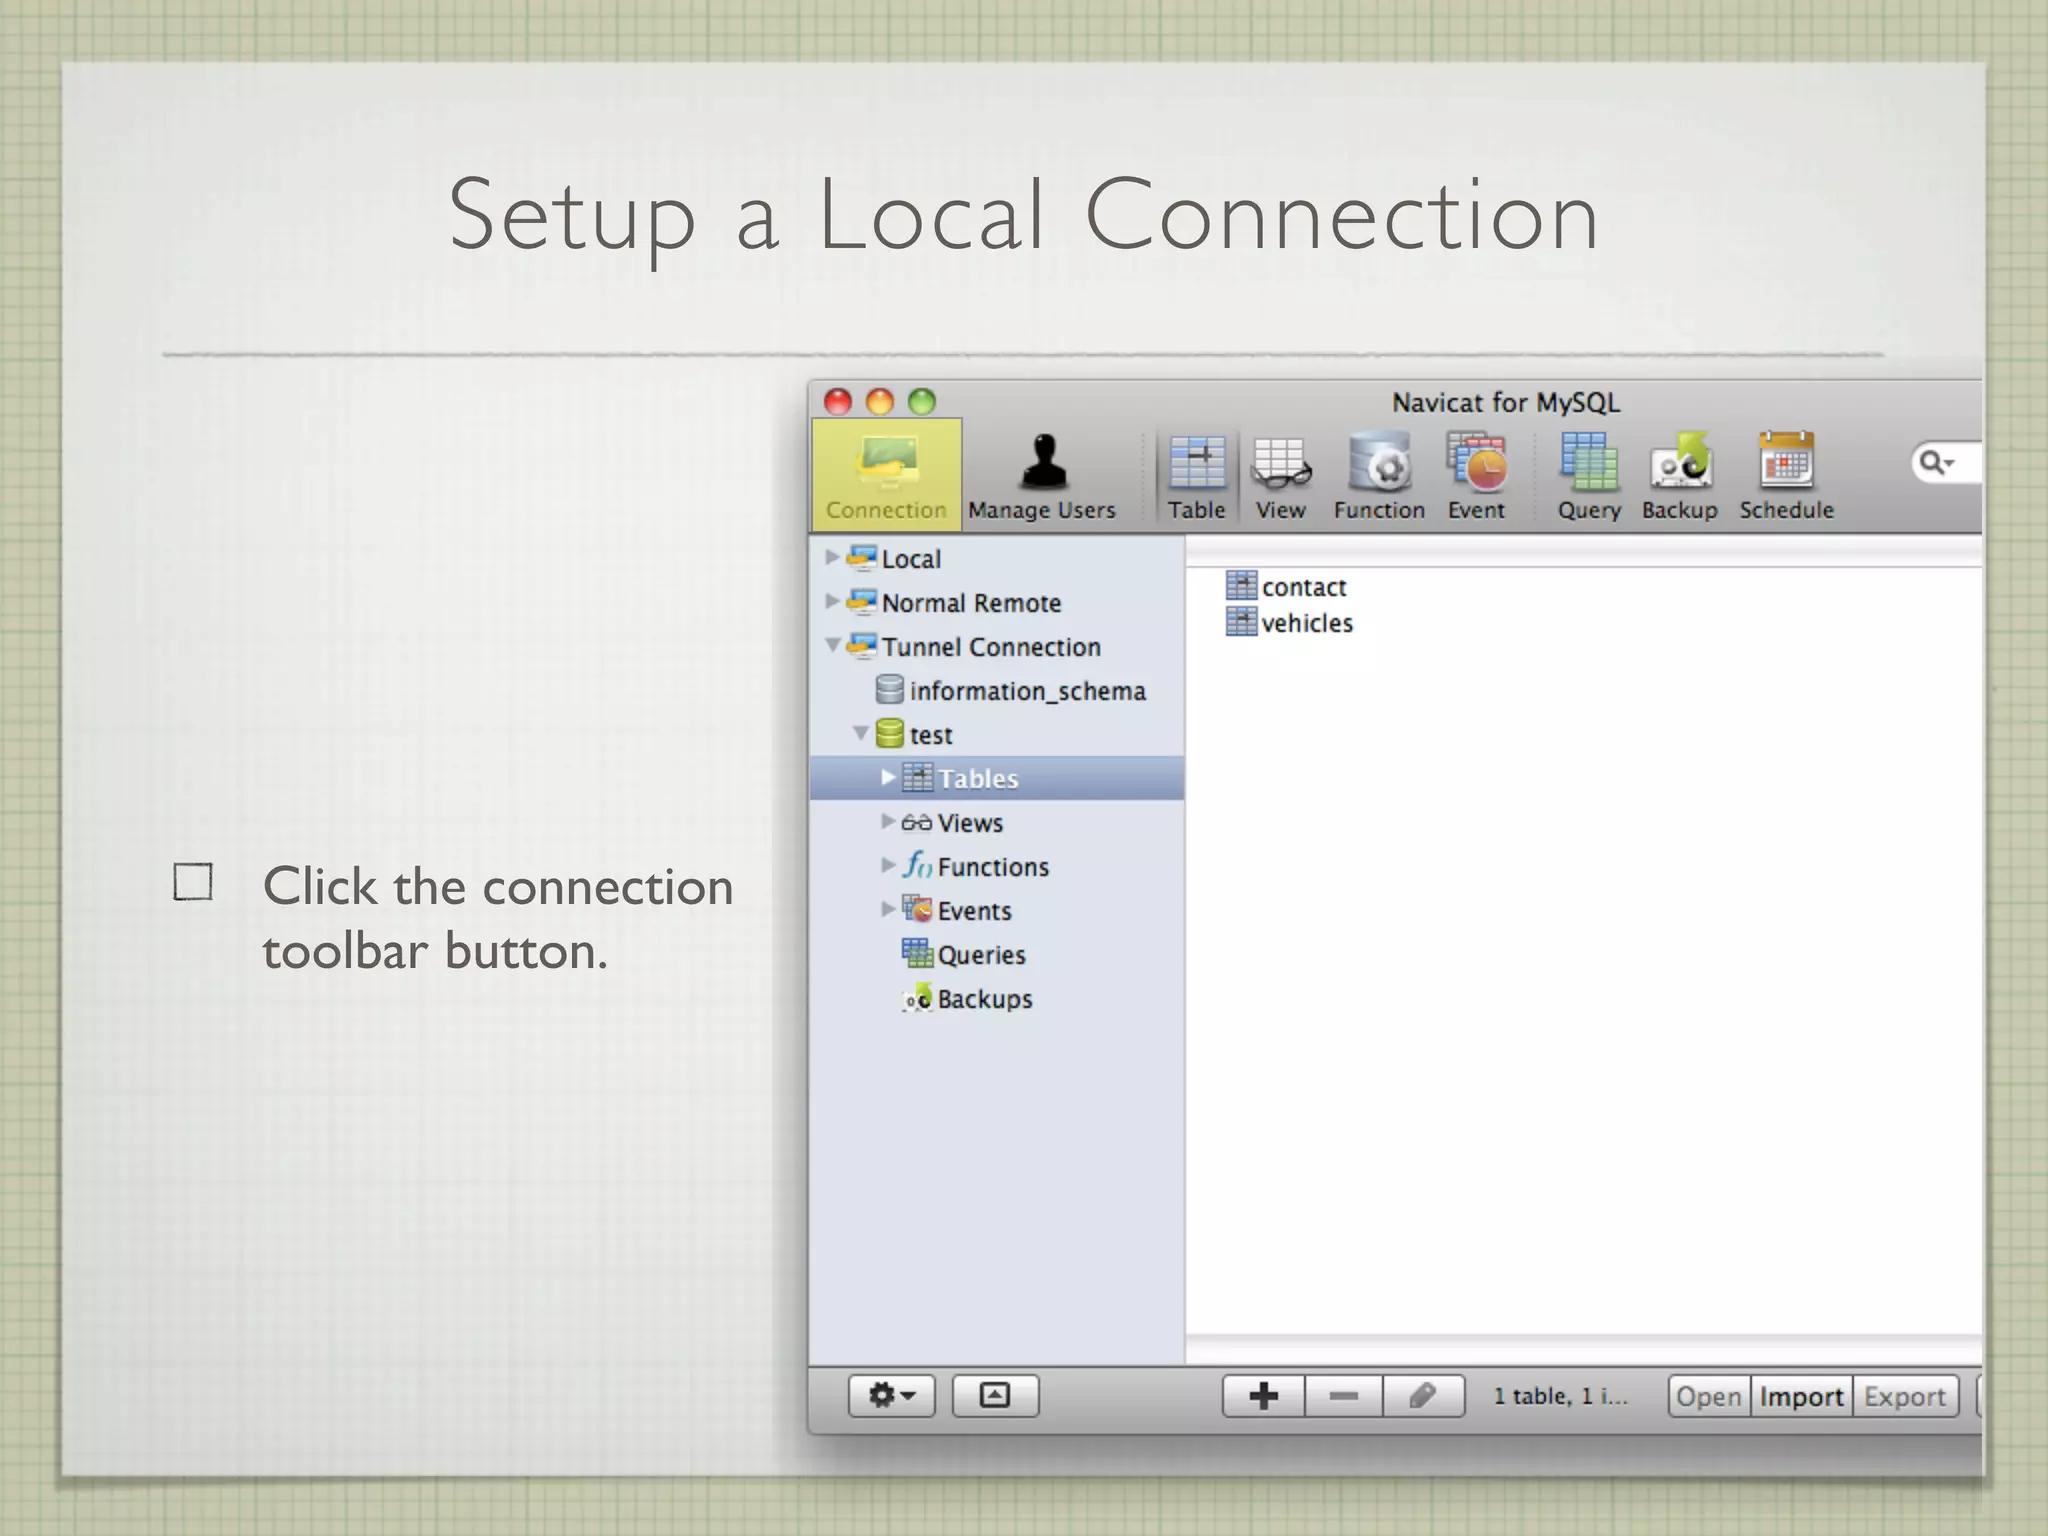
Task: Click the pencil edit button
Action: (1424, 1395)
